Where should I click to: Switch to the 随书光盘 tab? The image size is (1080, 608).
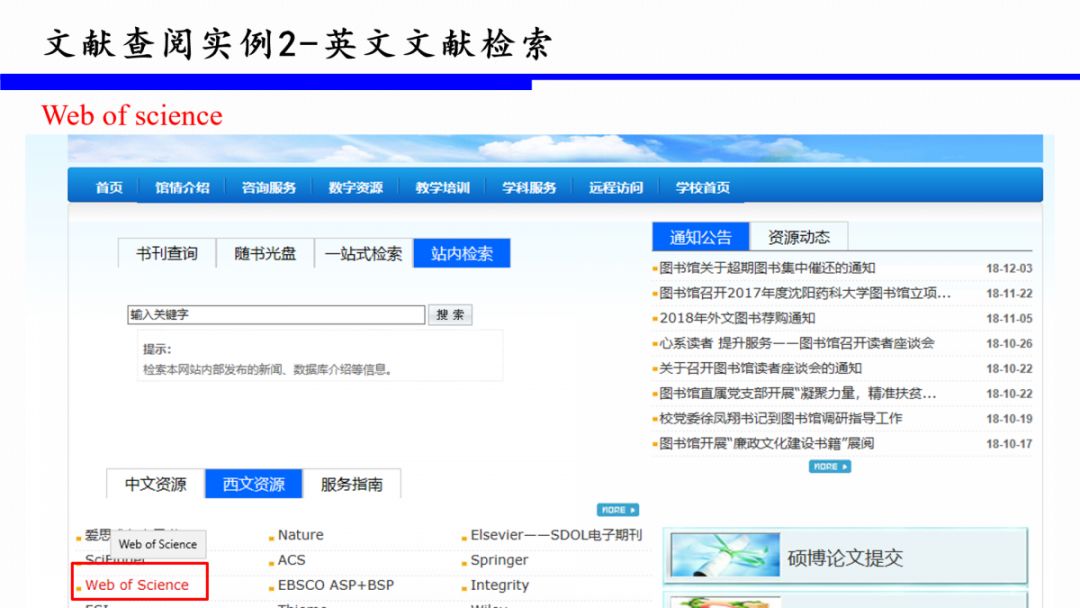[265, 253]
